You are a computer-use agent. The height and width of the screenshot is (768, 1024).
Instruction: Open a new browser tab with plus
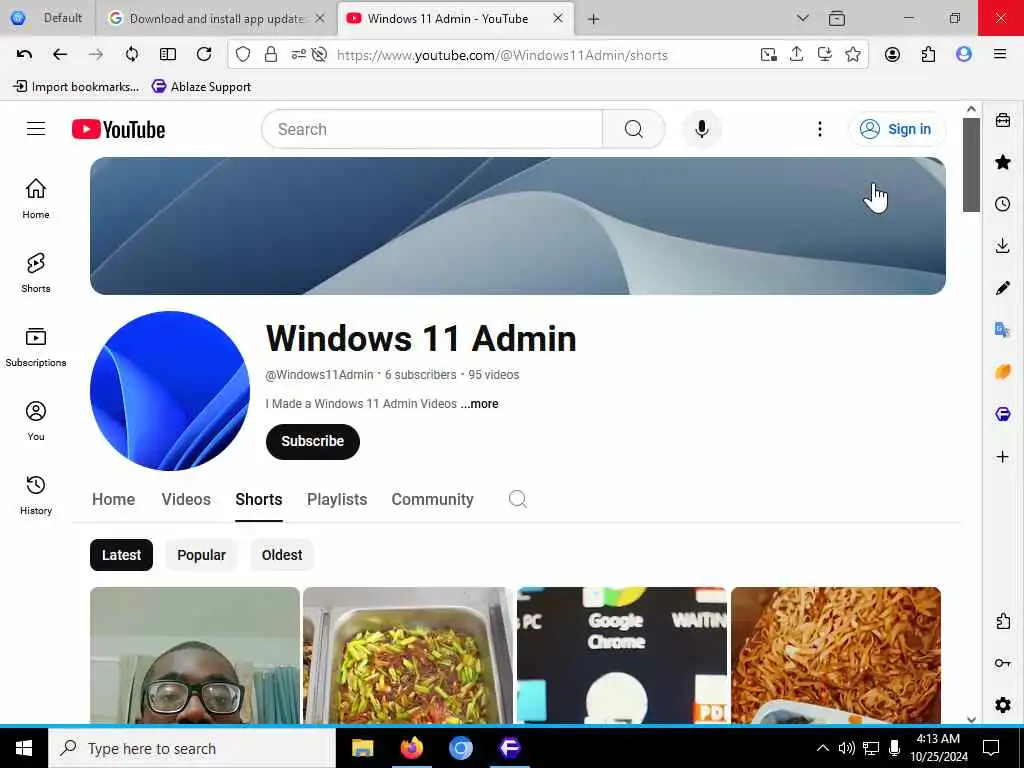(x=593, y=19)
